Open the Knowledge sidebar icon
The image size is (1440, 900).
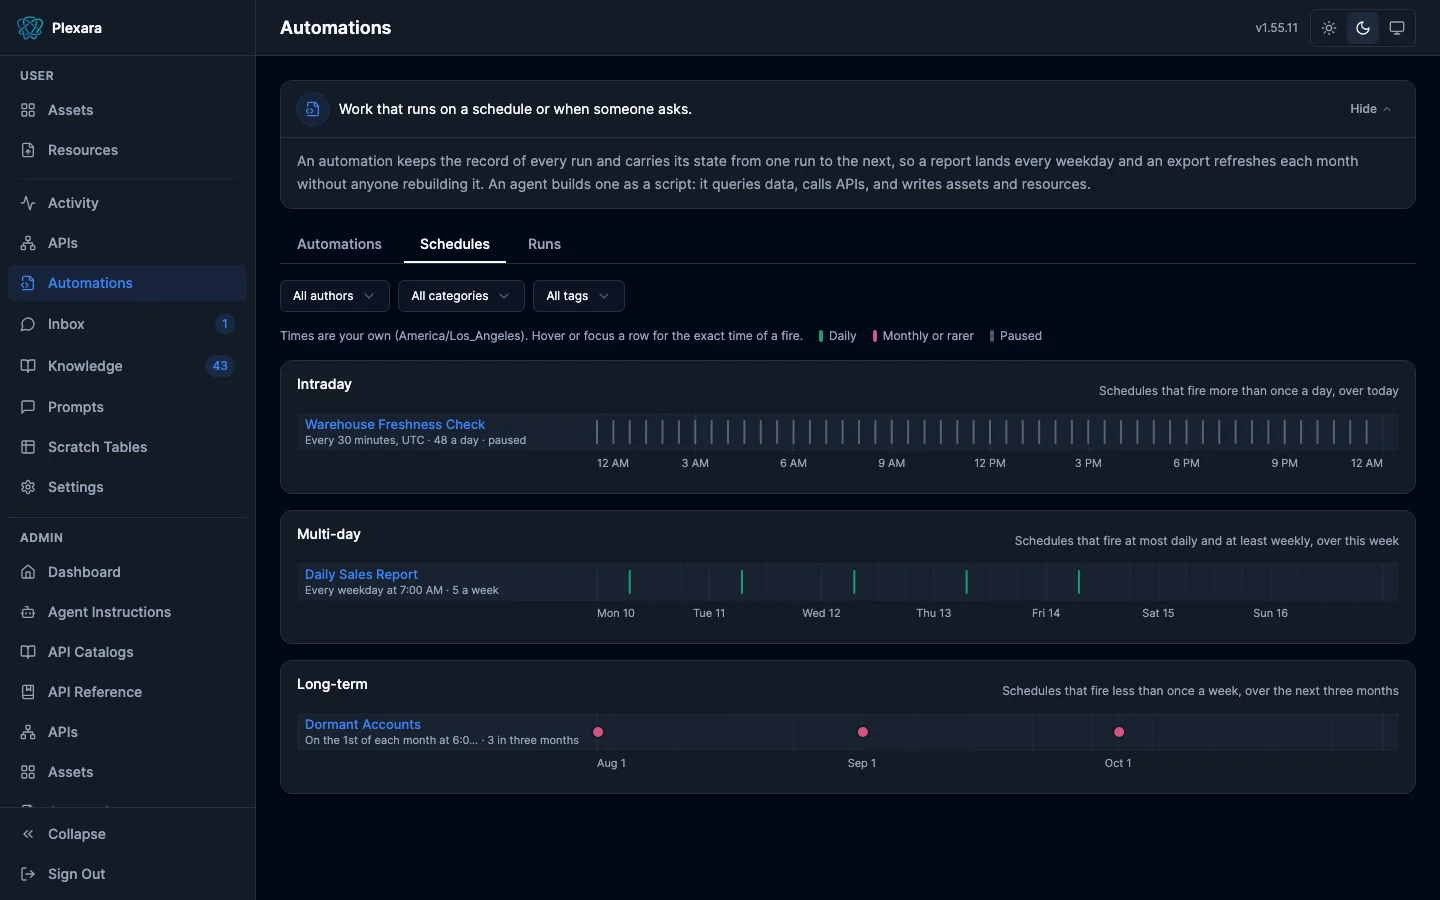(28, 366)
